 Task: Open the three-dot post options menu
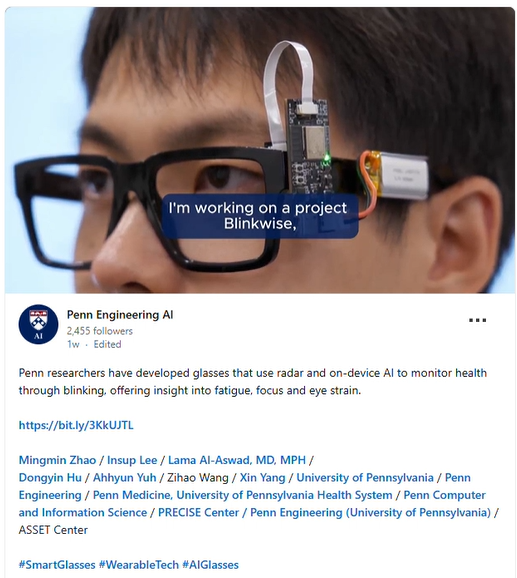point(477,320)
